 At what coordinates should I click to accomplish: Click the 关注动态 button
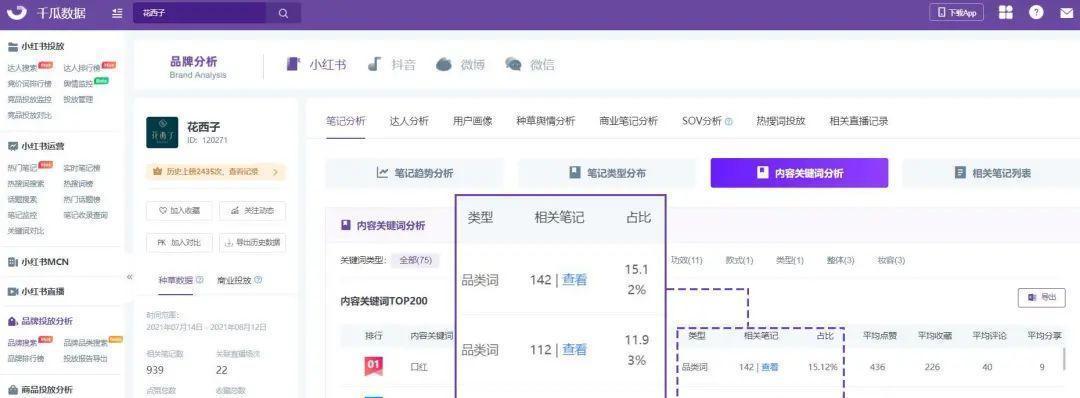tap(252, 211)
